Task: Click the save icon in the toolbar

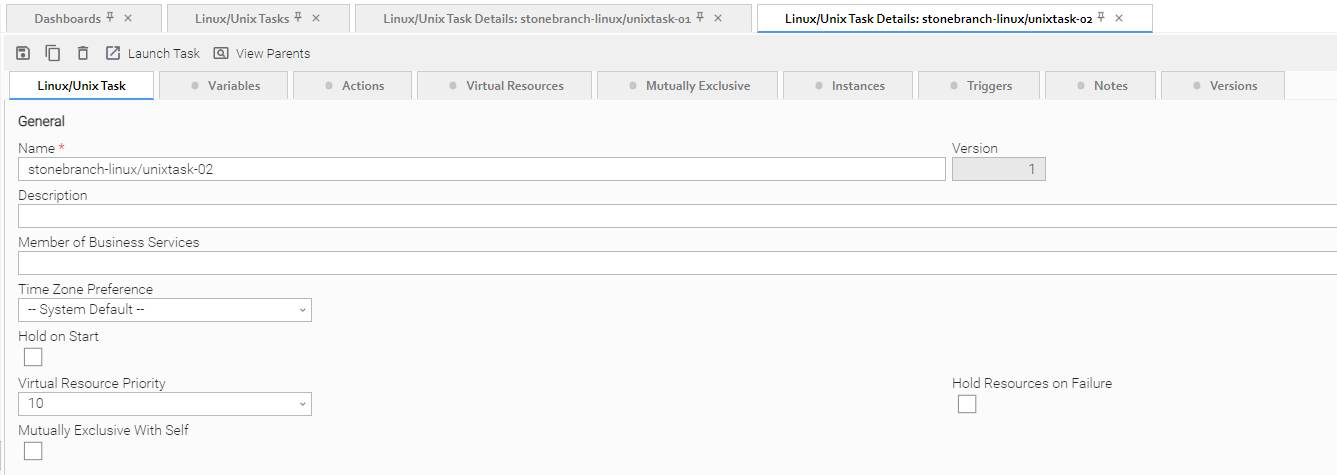Action: click(x=24, y=53)
